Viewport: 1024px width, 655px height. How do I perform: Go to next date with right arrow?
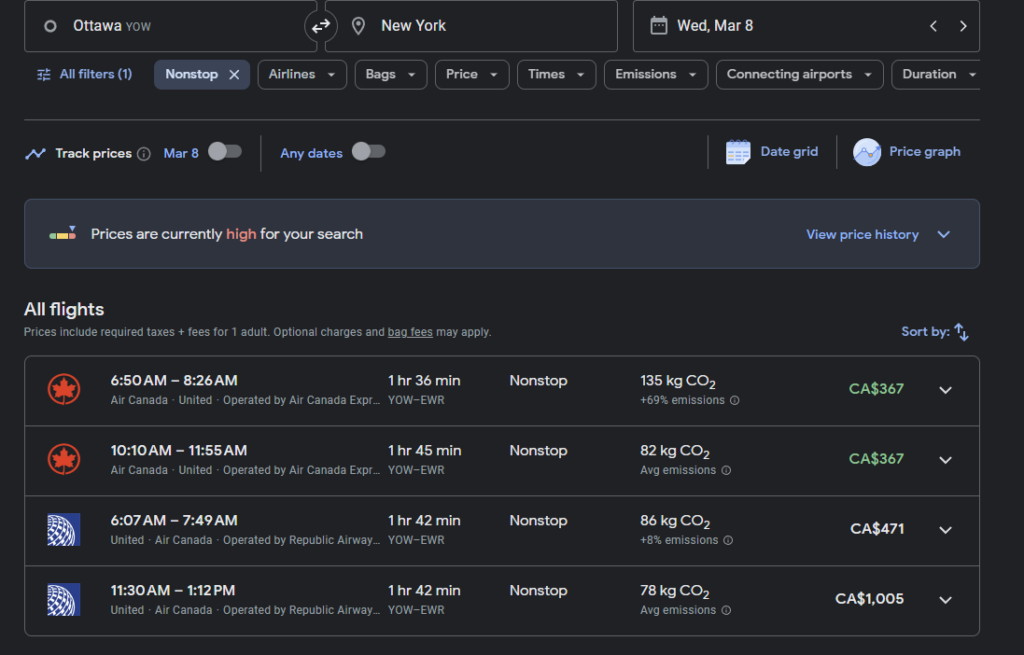(x=963, y=26)
